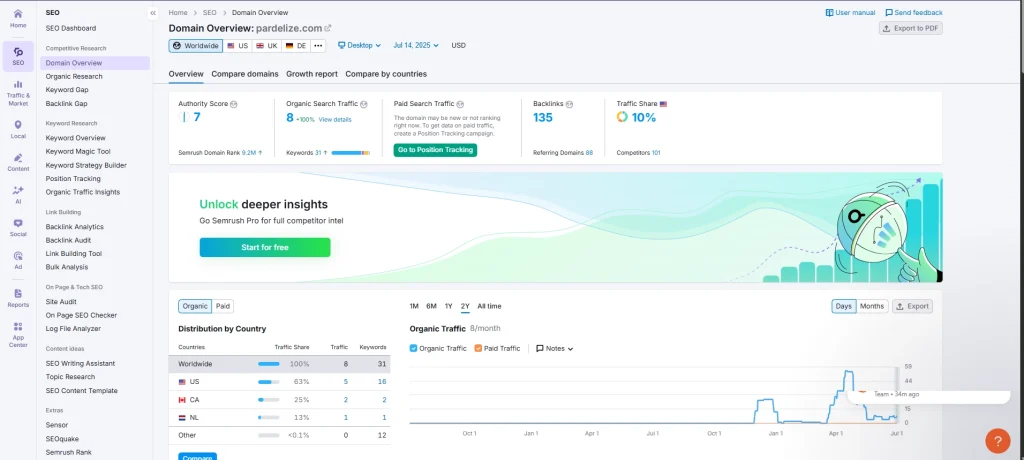1024x460 pixels.
Task: Open Backlink Analytics in sidebar
Action: [x=74, y=227]
